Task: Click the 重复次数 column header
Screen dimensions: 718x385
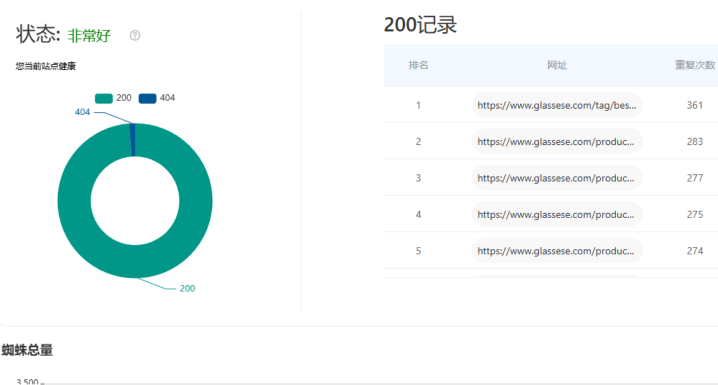Action: point(695,65)
